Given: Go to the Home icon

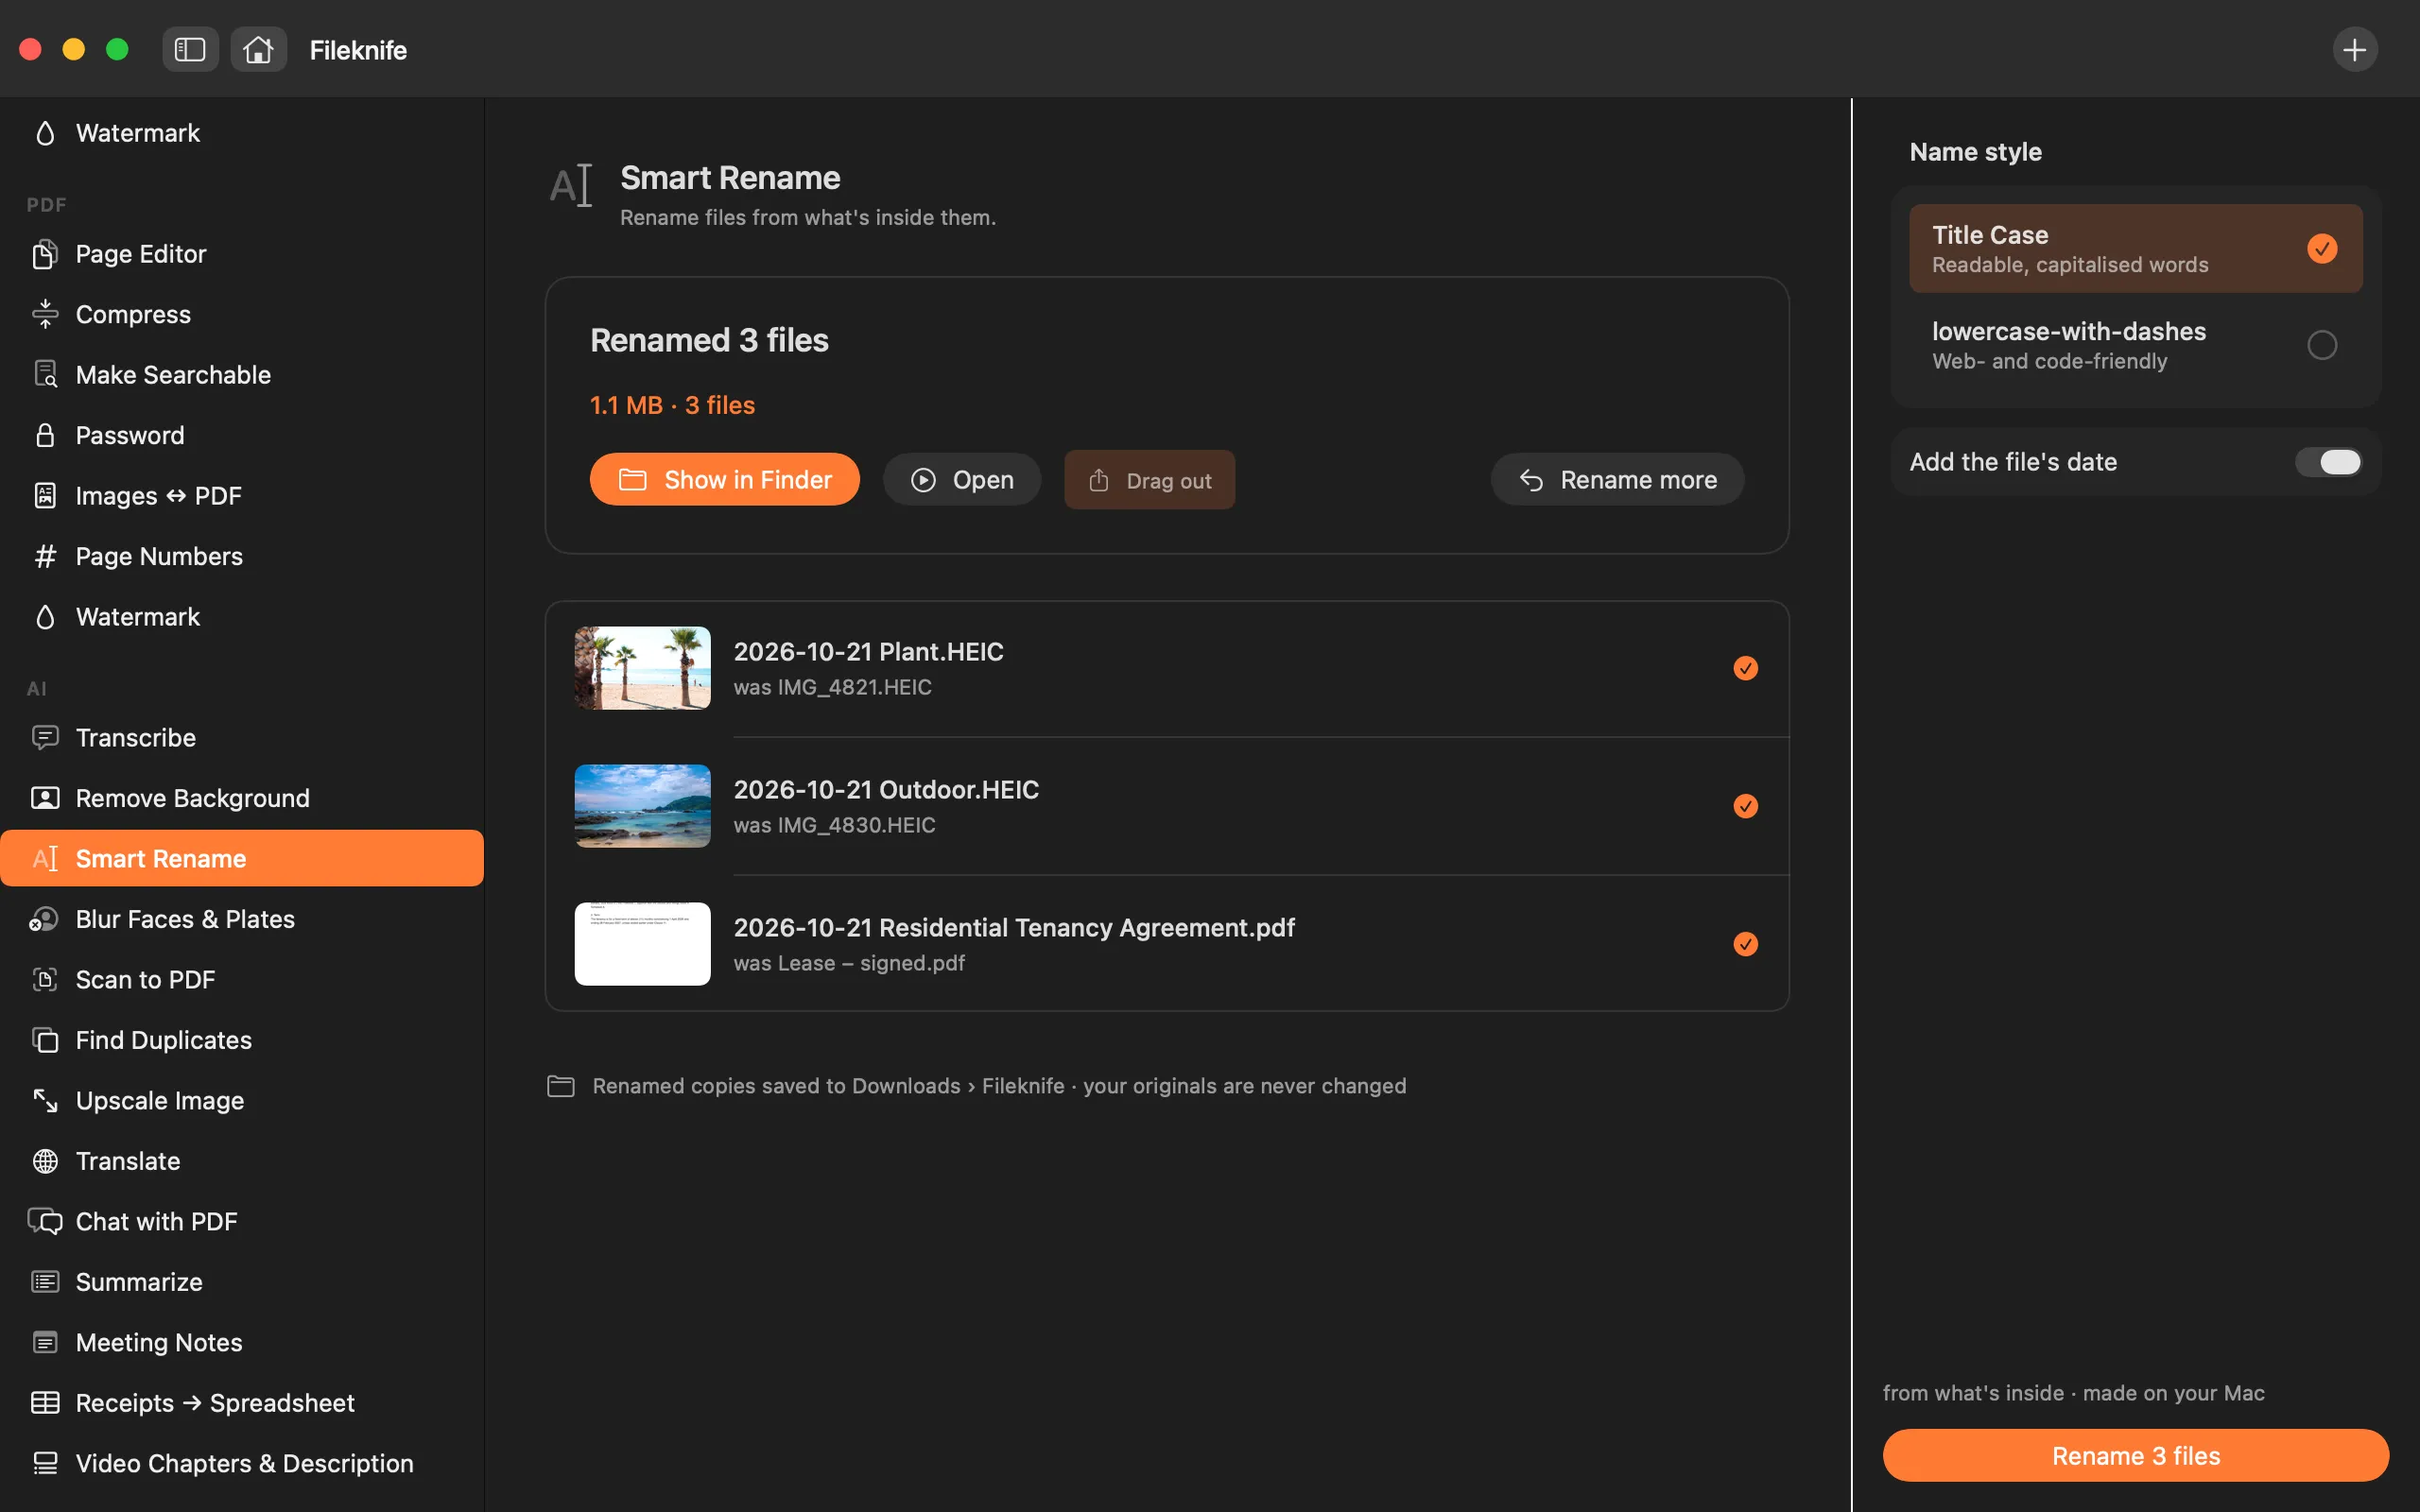Looking at the screenshot, I should 258,49.
